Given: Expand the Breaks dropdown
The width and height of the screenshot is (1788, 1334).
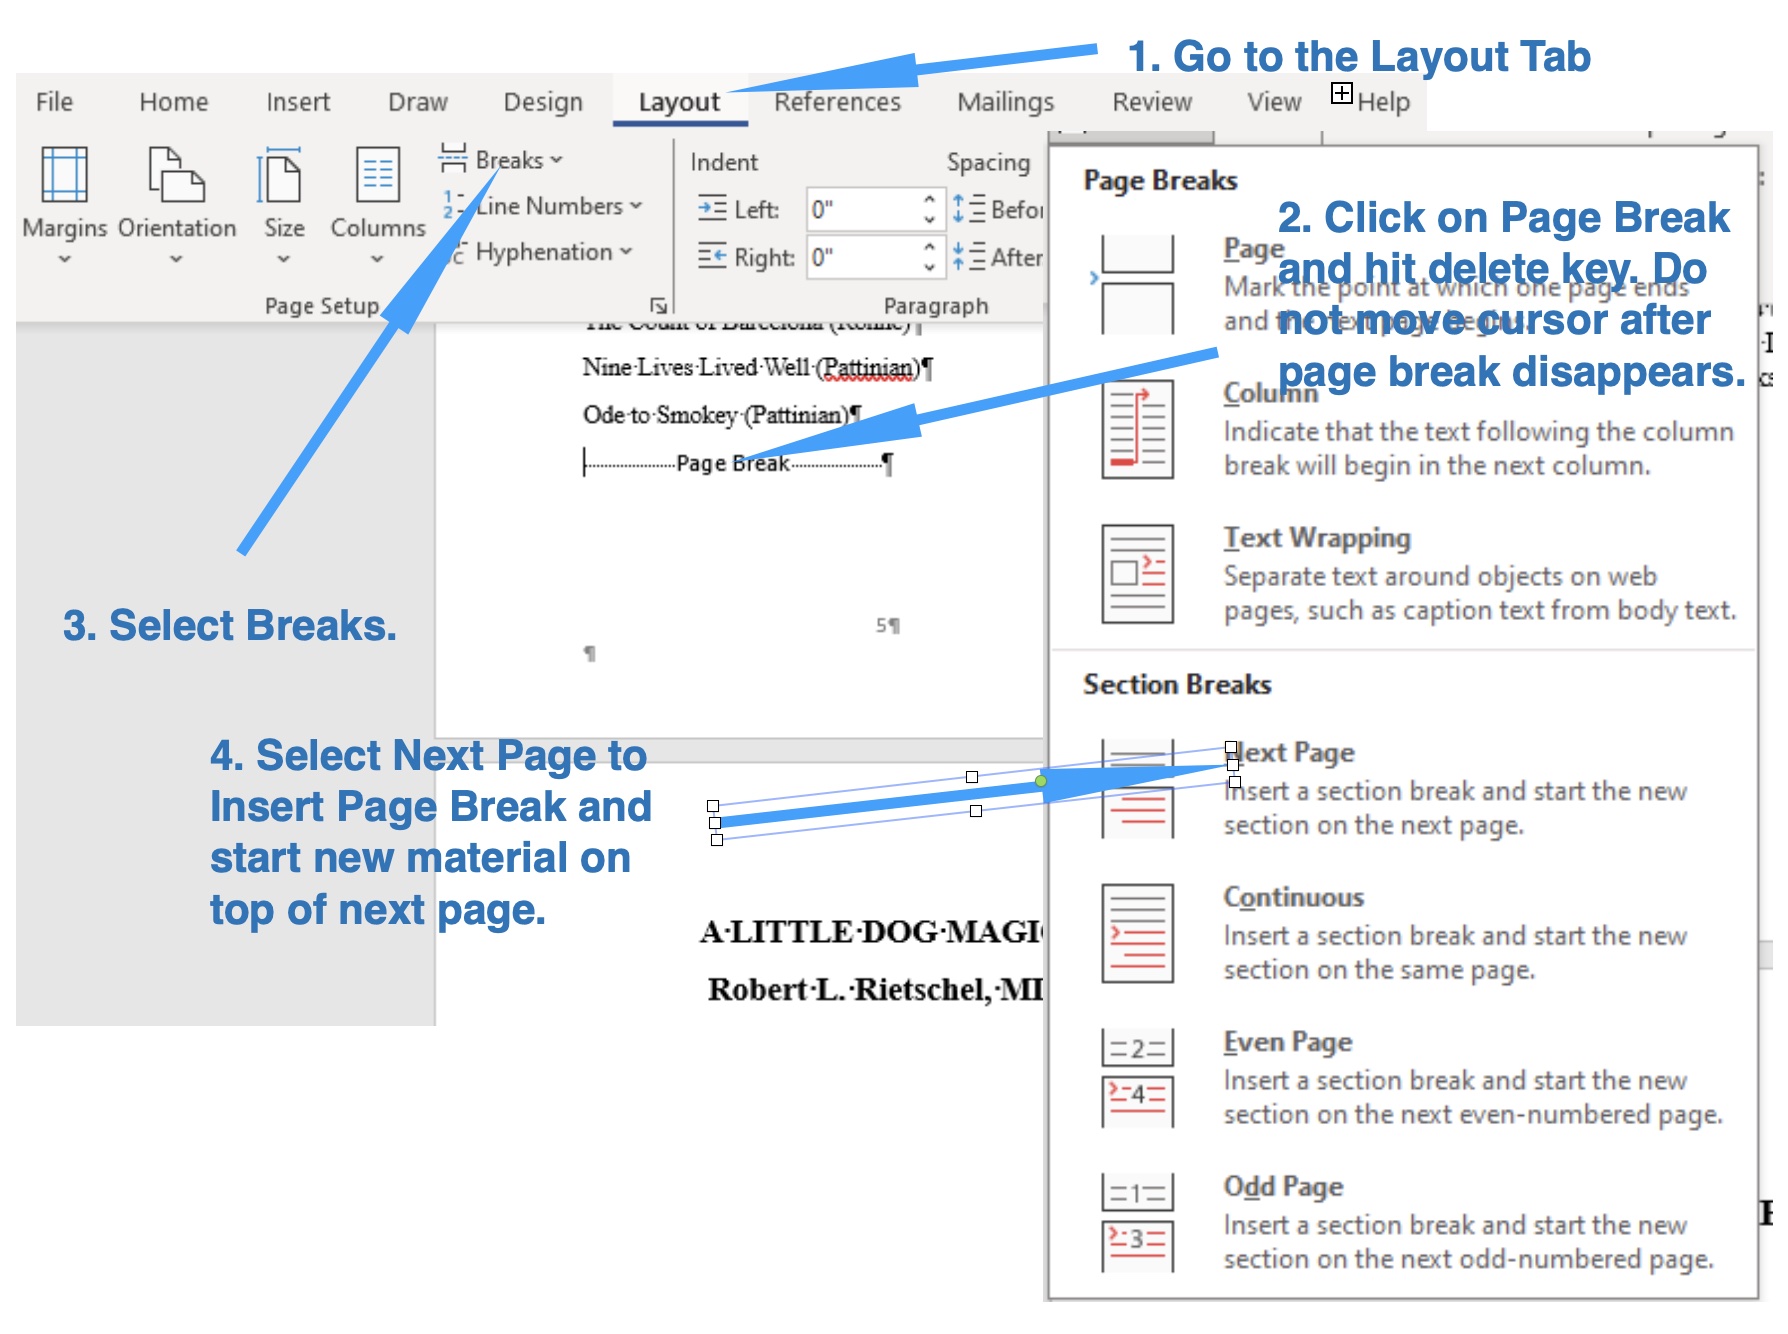Looking at the screenshot, I should [501, 160].
